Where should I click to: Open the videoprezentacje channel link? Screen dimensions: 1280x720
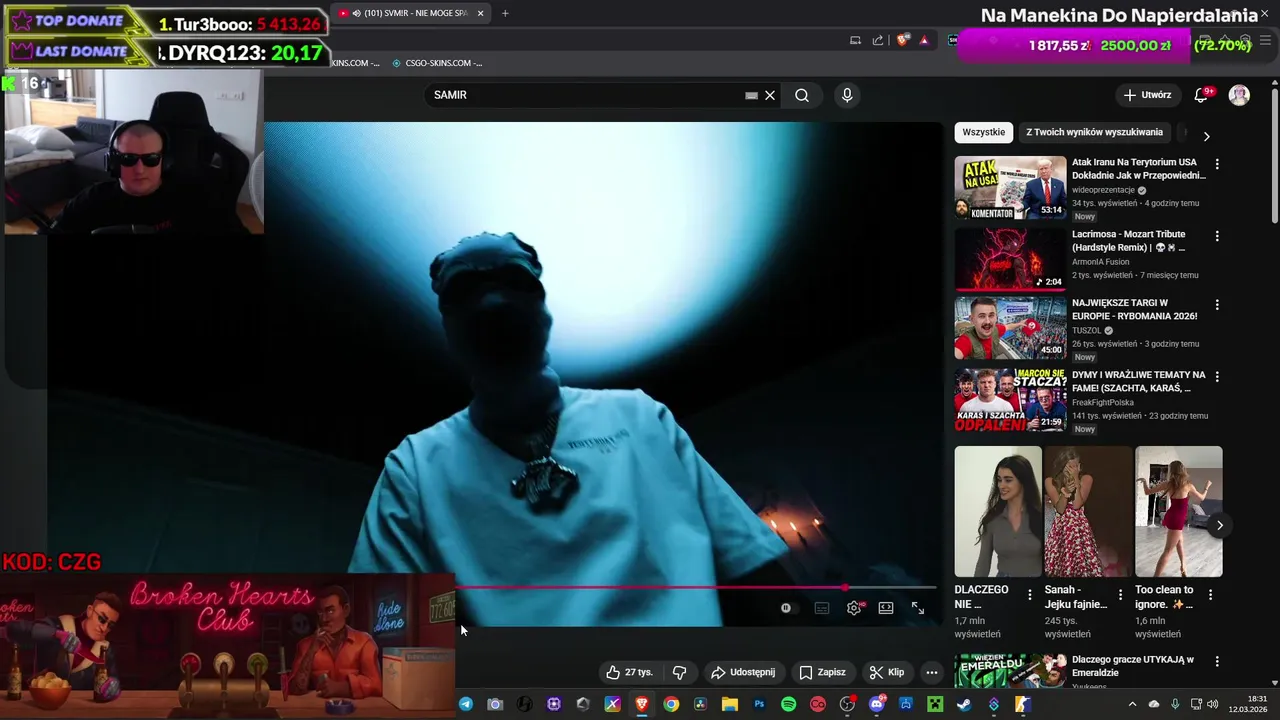(x=1103, y=190)
